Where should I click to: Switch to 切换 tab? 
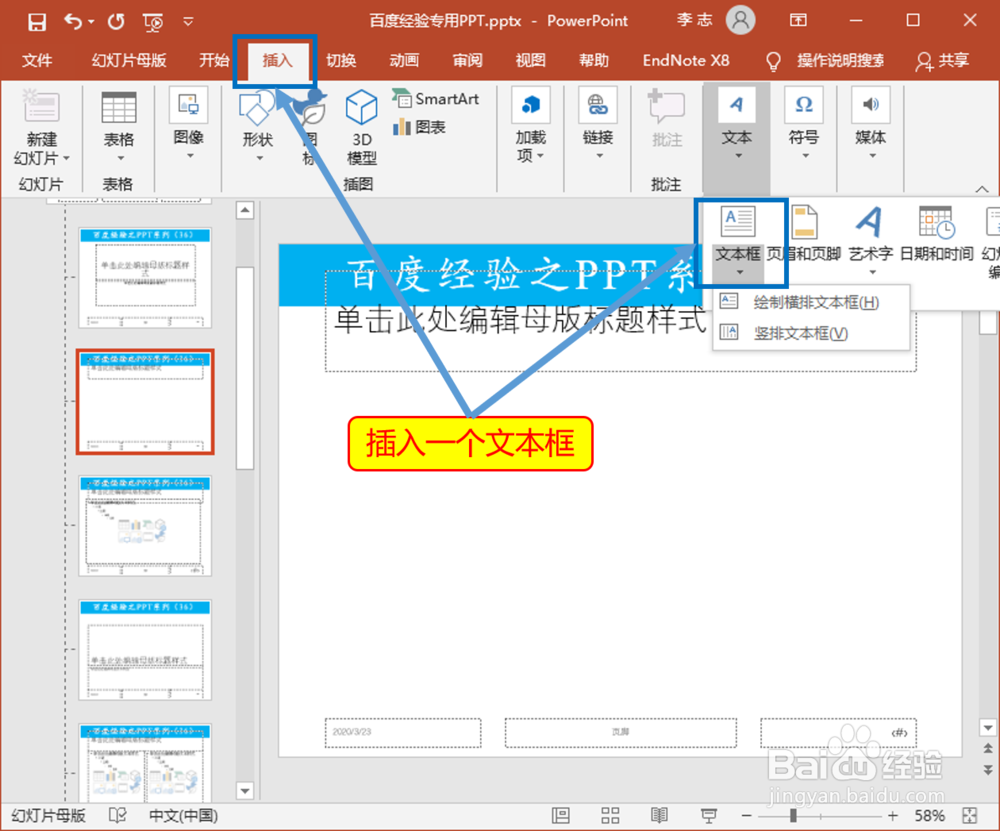[x=341, y=61]
